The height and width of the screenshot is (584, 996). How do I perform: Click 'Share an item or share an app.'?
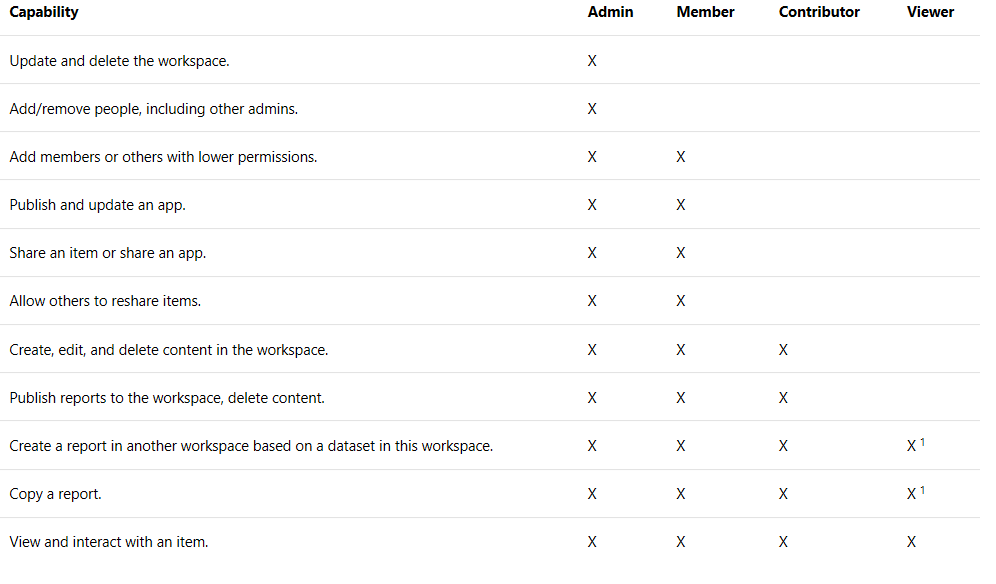tap(107, 253)
